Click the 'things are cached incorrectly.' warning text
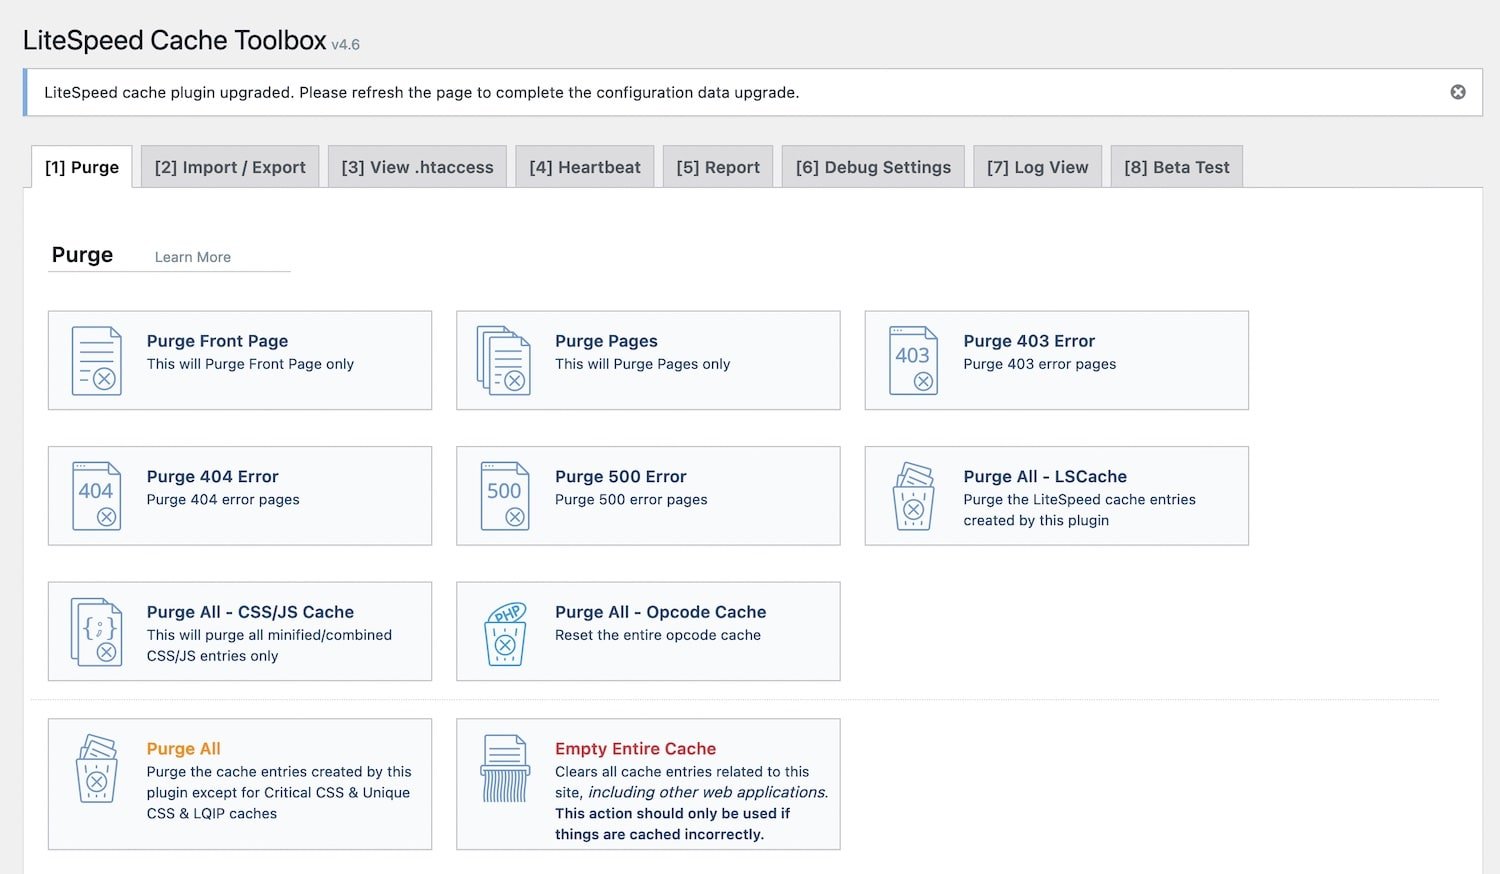Screen dimensions: 1500x874 coord(660,834)
